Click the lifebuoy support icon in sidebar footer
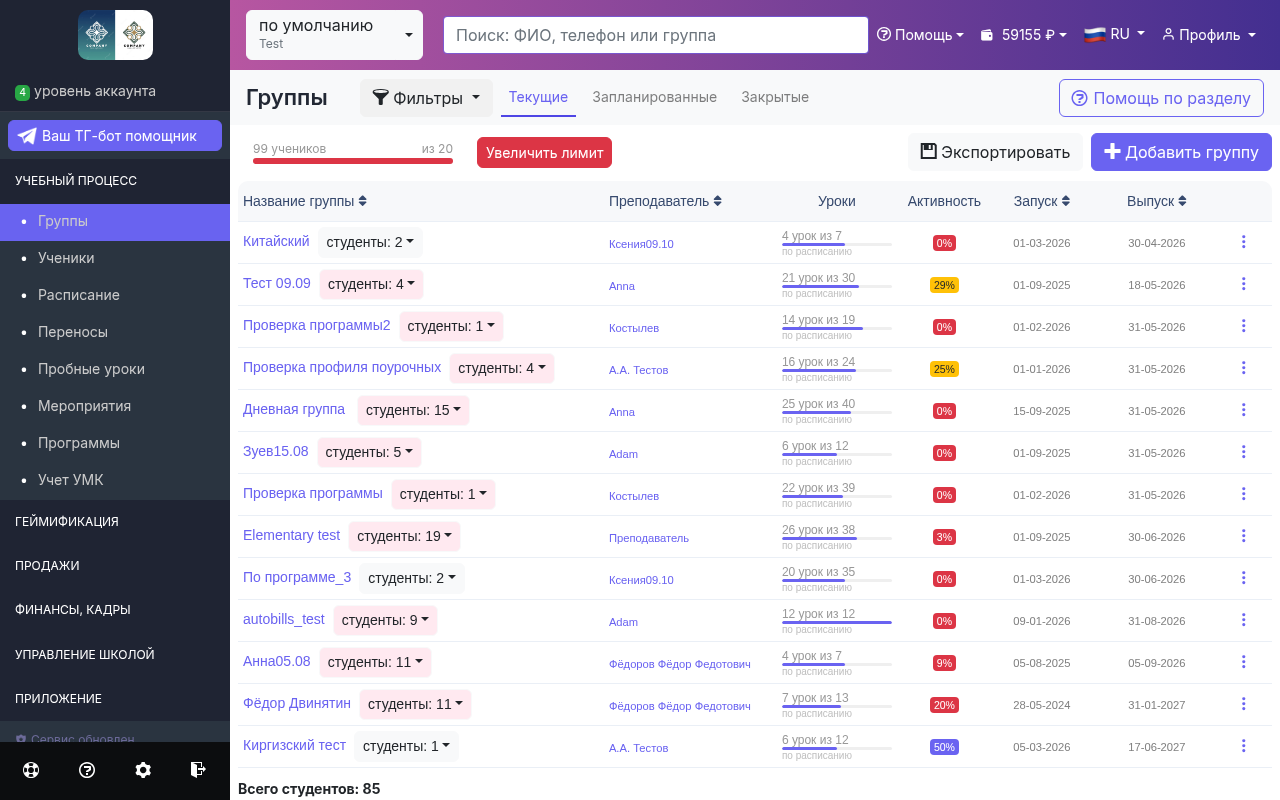The height and width of the screenshot is (800, 1280). [x=31, y=770]
